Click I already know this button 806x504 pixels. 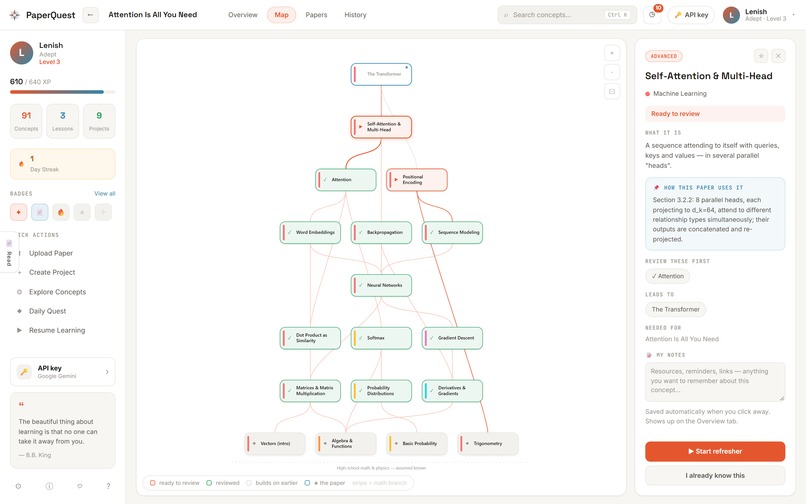click(x=715, y=476)
